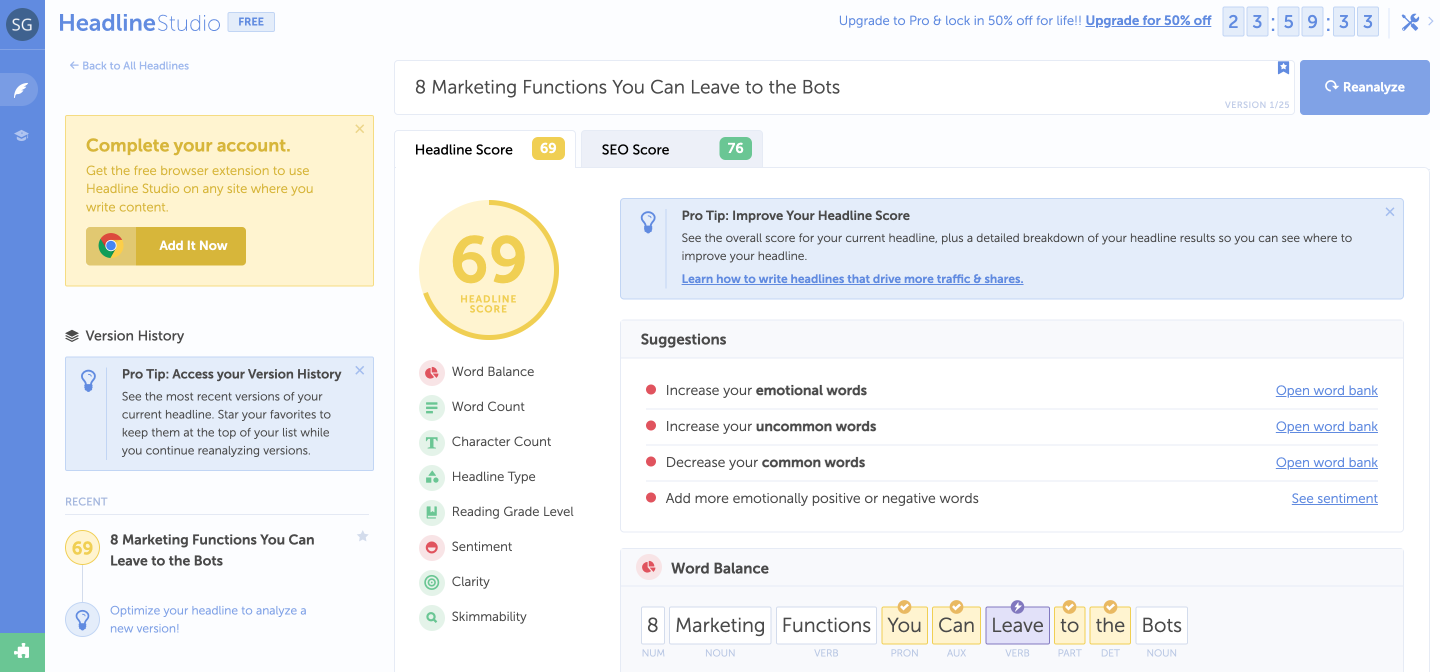The width and height of the screenshot is (1440, 672).
Task: Click the Upgrade for 50% off link
Action: pos(1148,21)
